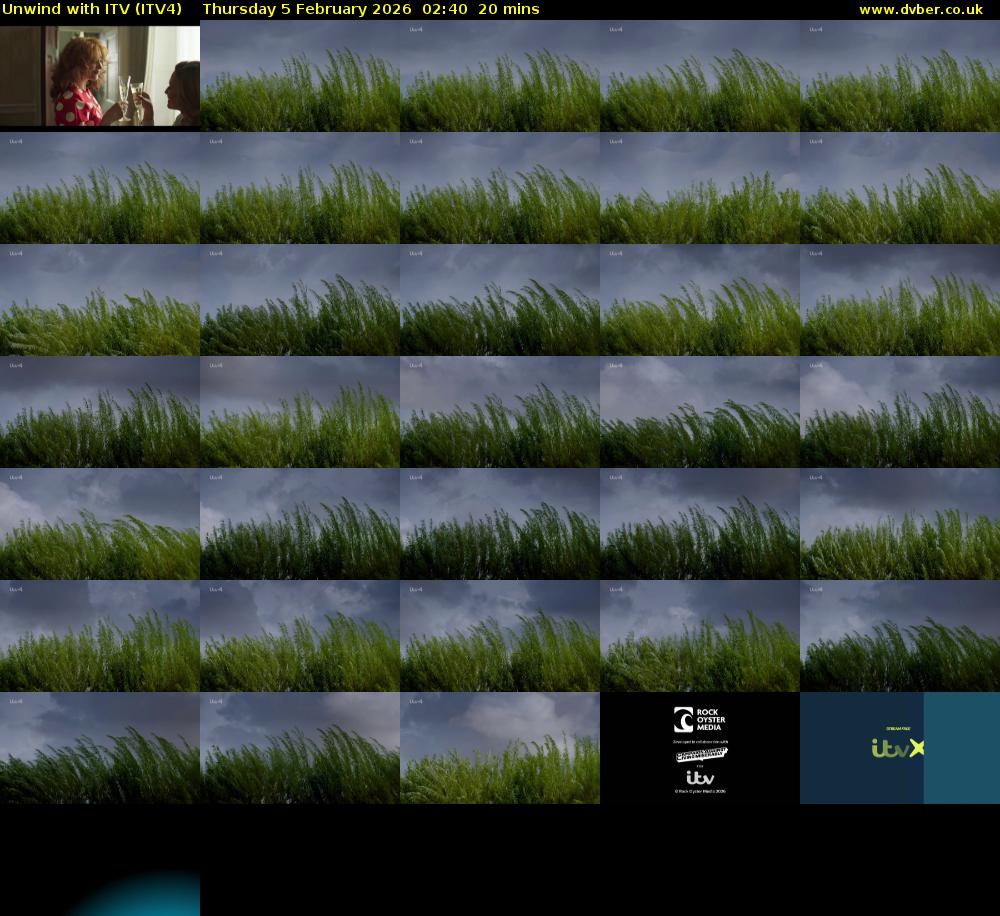Open the first grass thumbnail after champagne scene
The height and width of the screenshot is (916, 1000).
(x=300, y=76)
